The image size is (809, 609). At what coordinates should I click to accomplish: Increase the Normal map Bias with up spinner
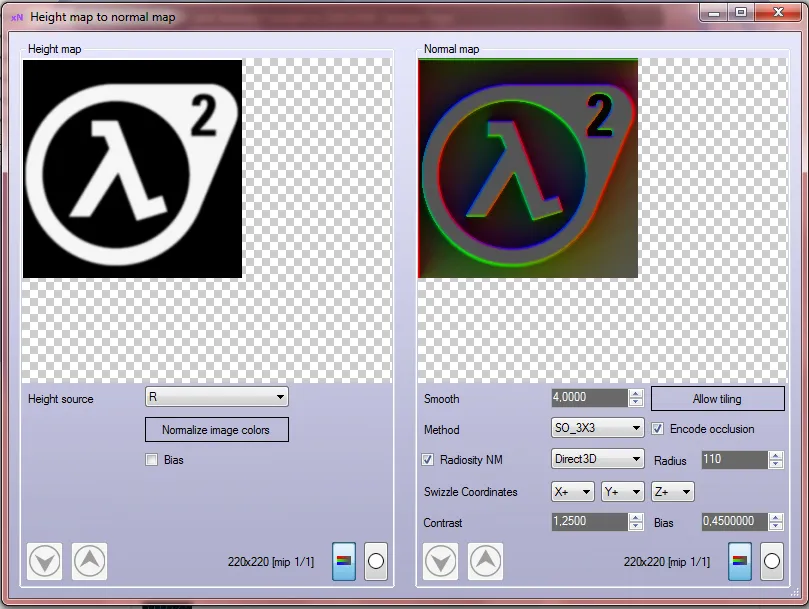(775, 517)
